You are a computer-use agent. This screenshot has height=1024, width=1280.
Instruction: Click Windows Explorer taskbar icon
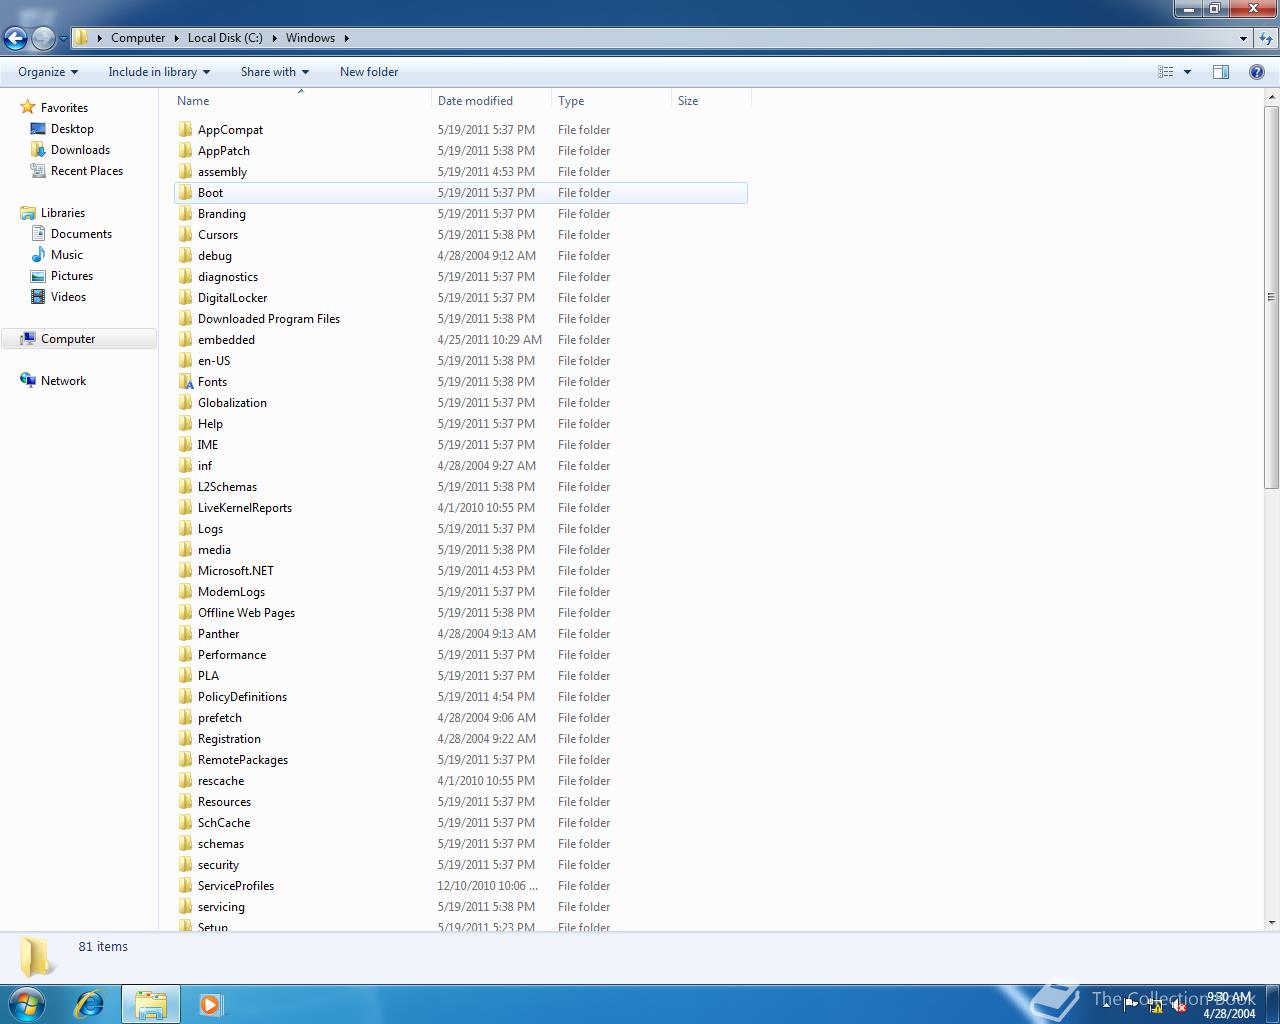coord(150,1004)
